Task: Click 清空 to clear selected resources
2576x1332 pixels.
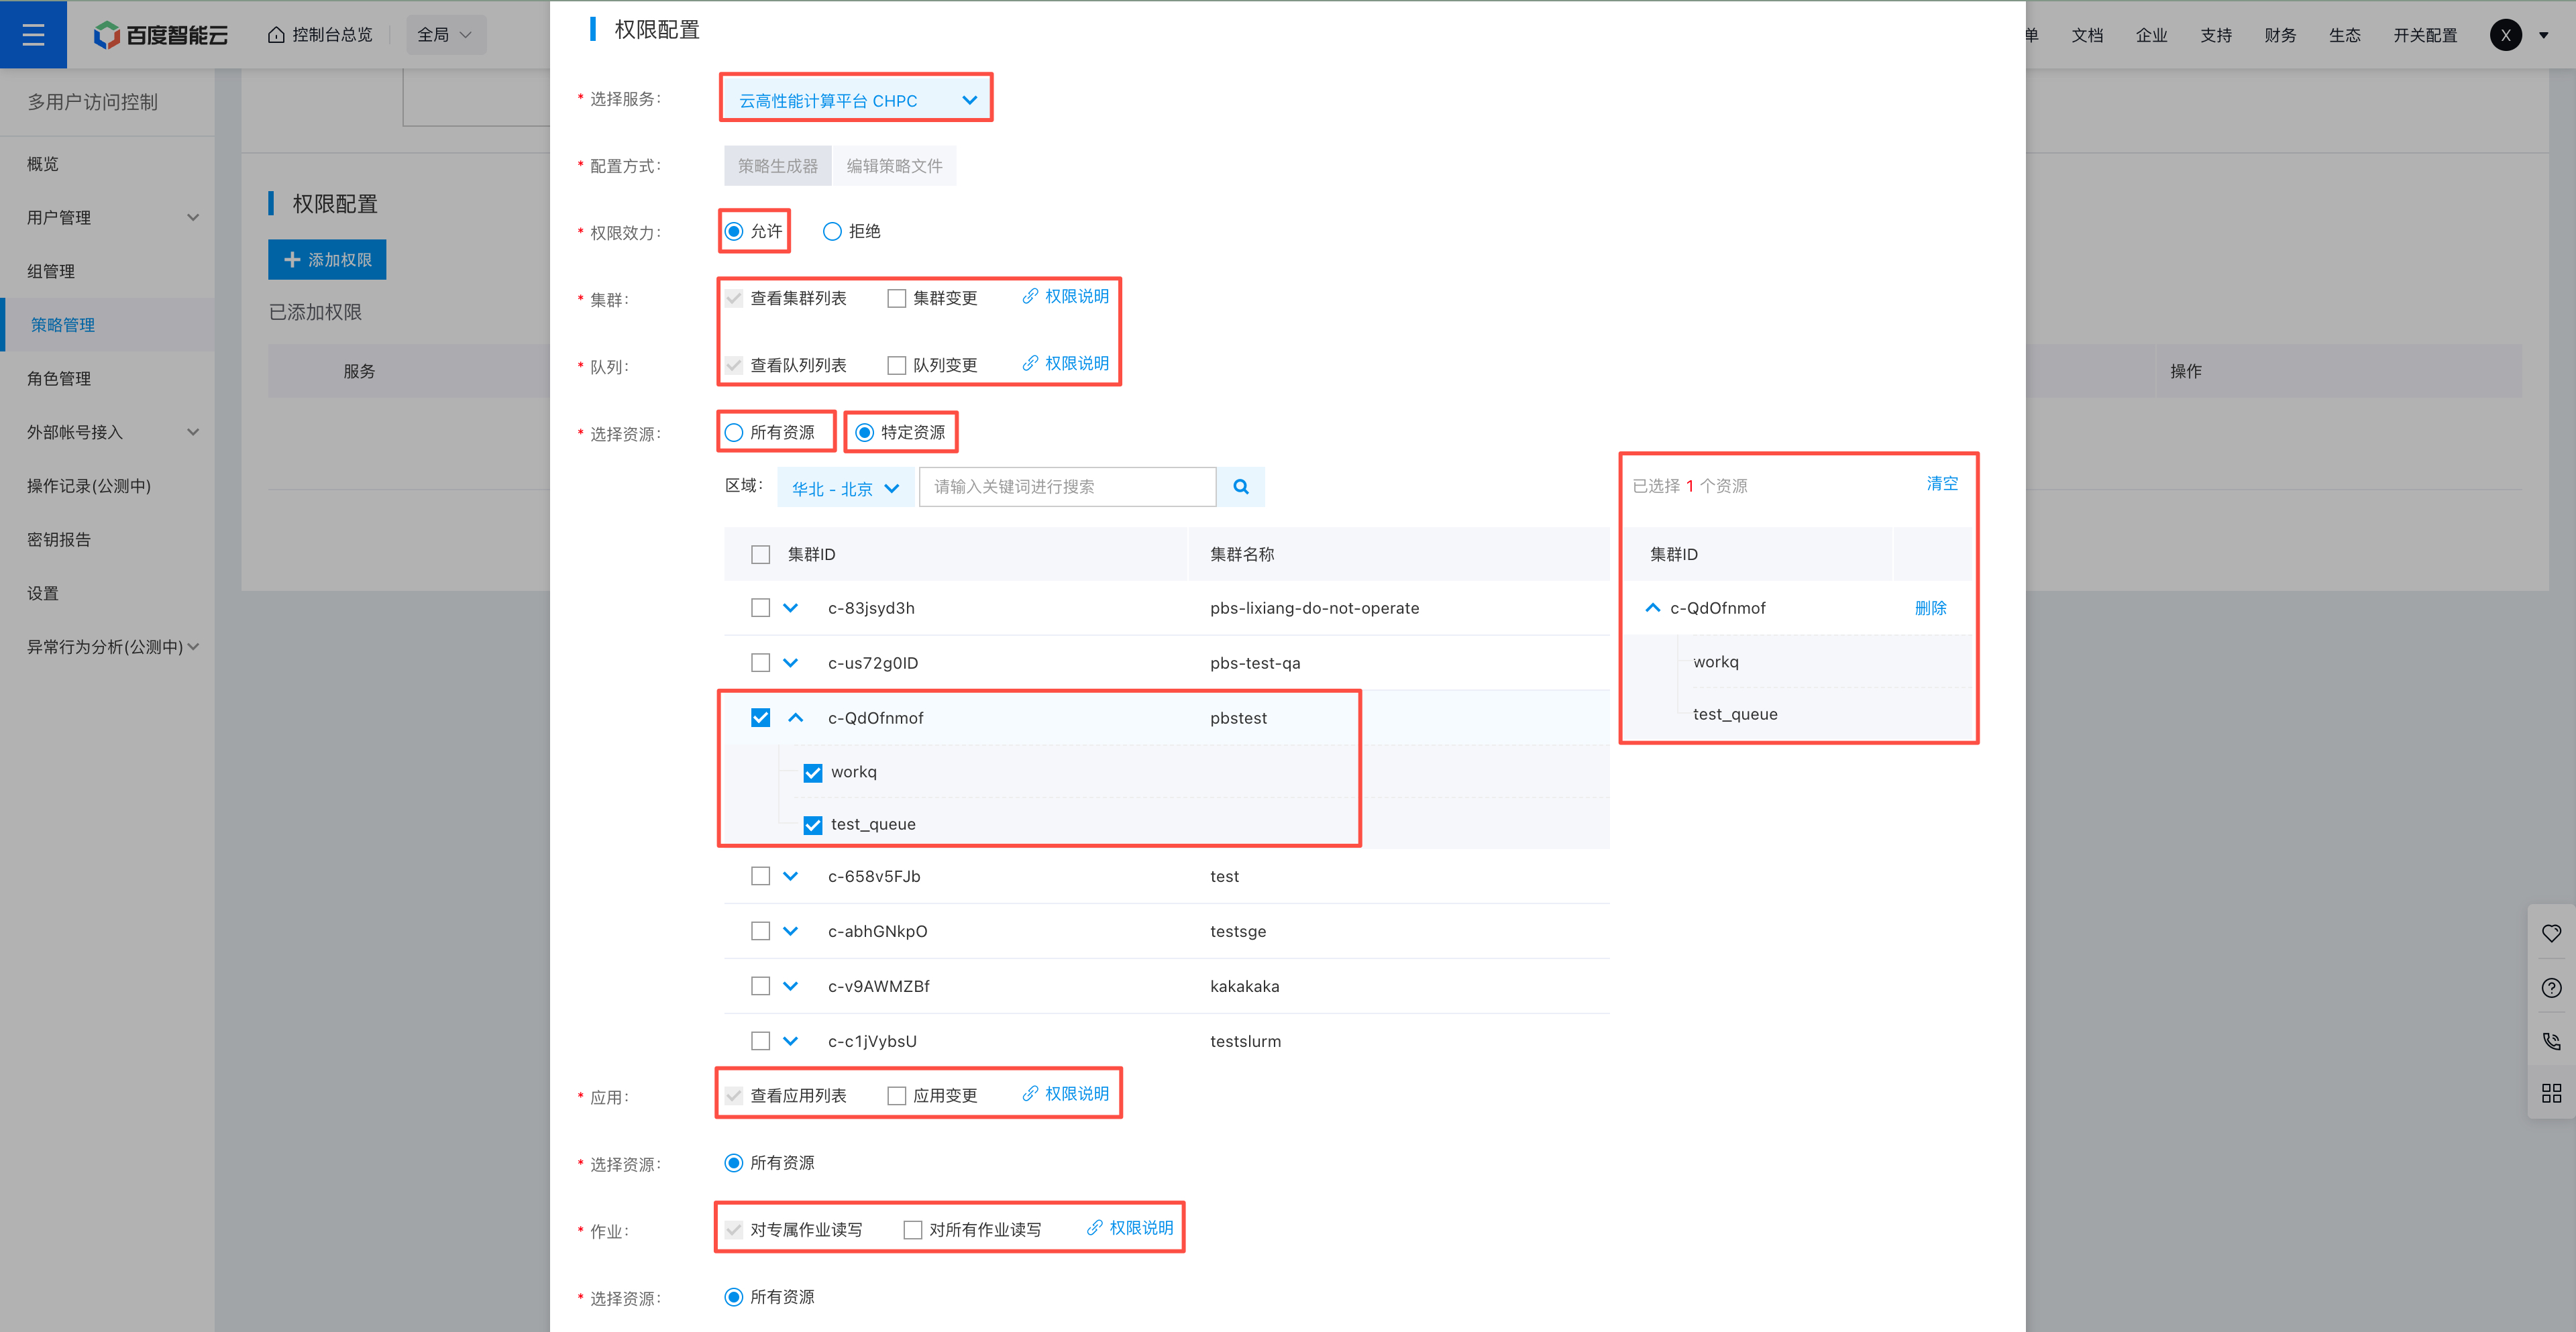Action: click(x=1942, y=484)
